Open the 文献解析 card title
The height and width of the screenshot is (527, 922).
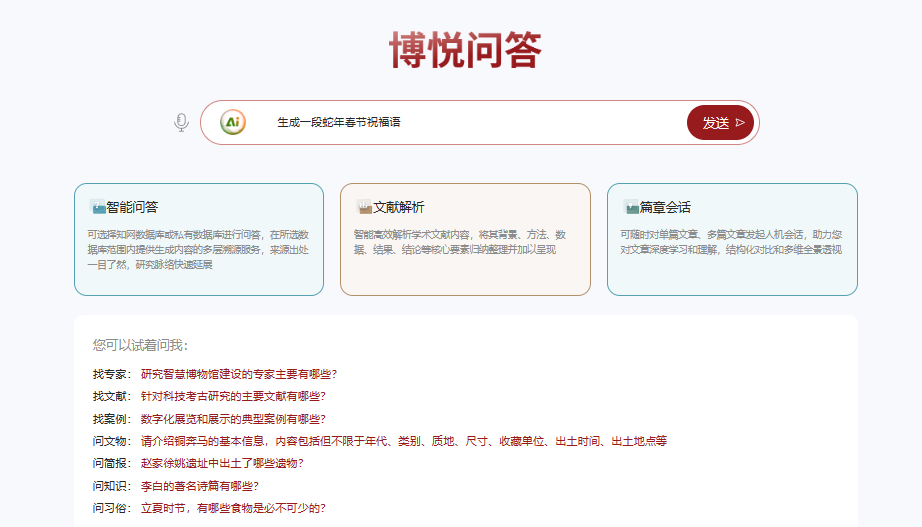(x=398, y=207)
